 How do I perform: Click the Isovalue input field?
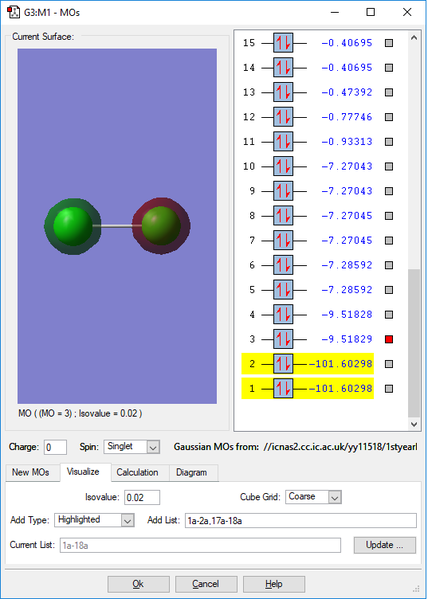coord(142,497)
